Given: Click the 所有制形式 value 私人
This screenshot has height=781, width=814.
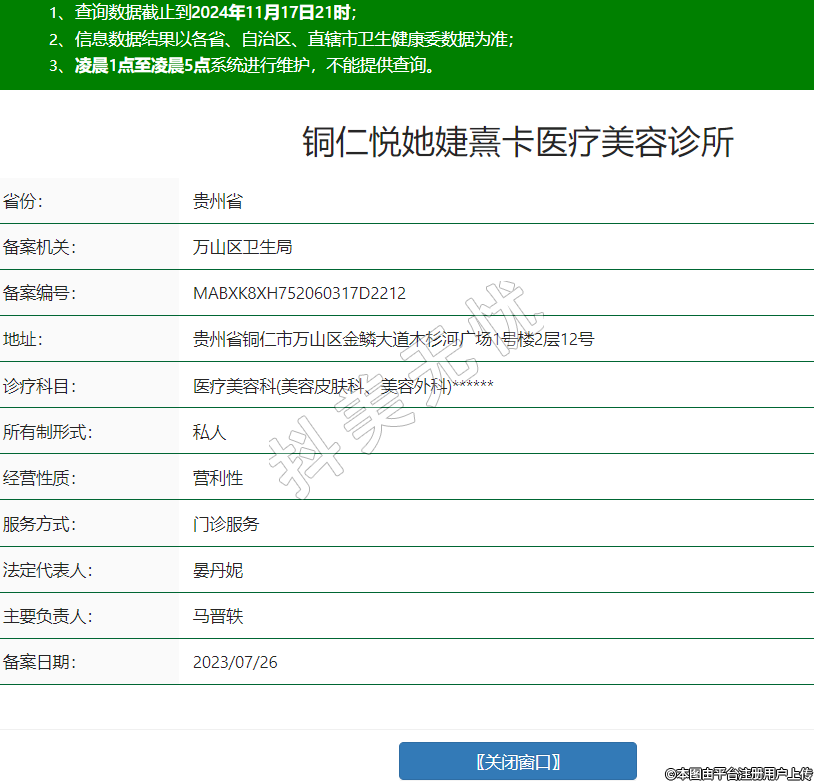Looking at the screenshot, I should (210, 433).
